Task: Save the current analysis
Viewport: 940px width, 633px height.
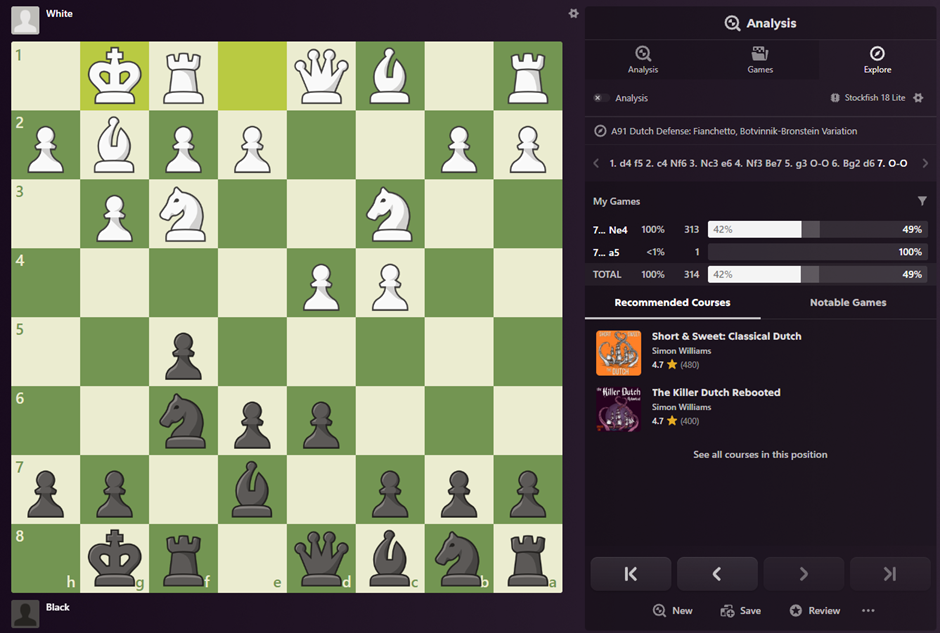Action: (741, 610)
